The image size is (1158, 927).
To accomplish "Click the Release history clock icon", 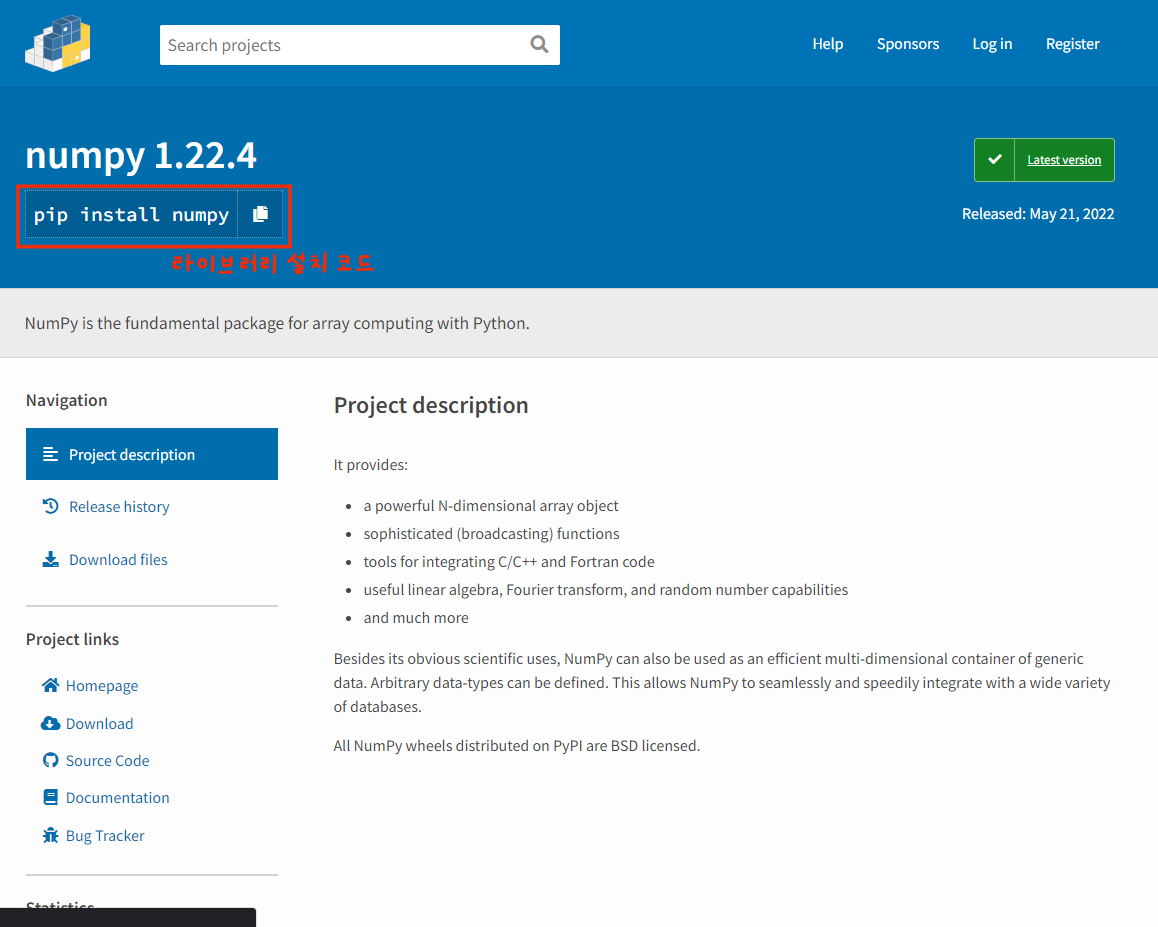I will tap(51, 506).
